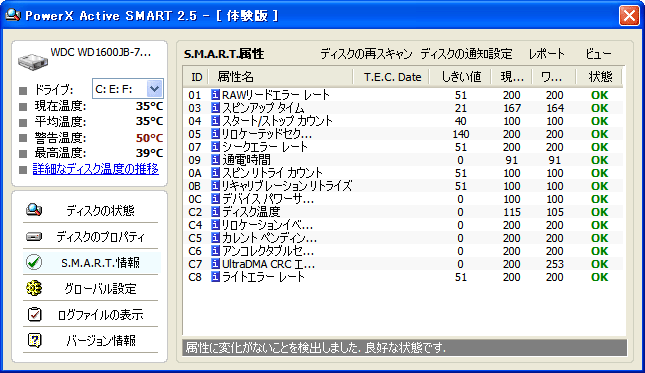Click the ログファイルの表示 clipboard icon
The height and width of the screenshot is (373, 645).
[34, 314]
